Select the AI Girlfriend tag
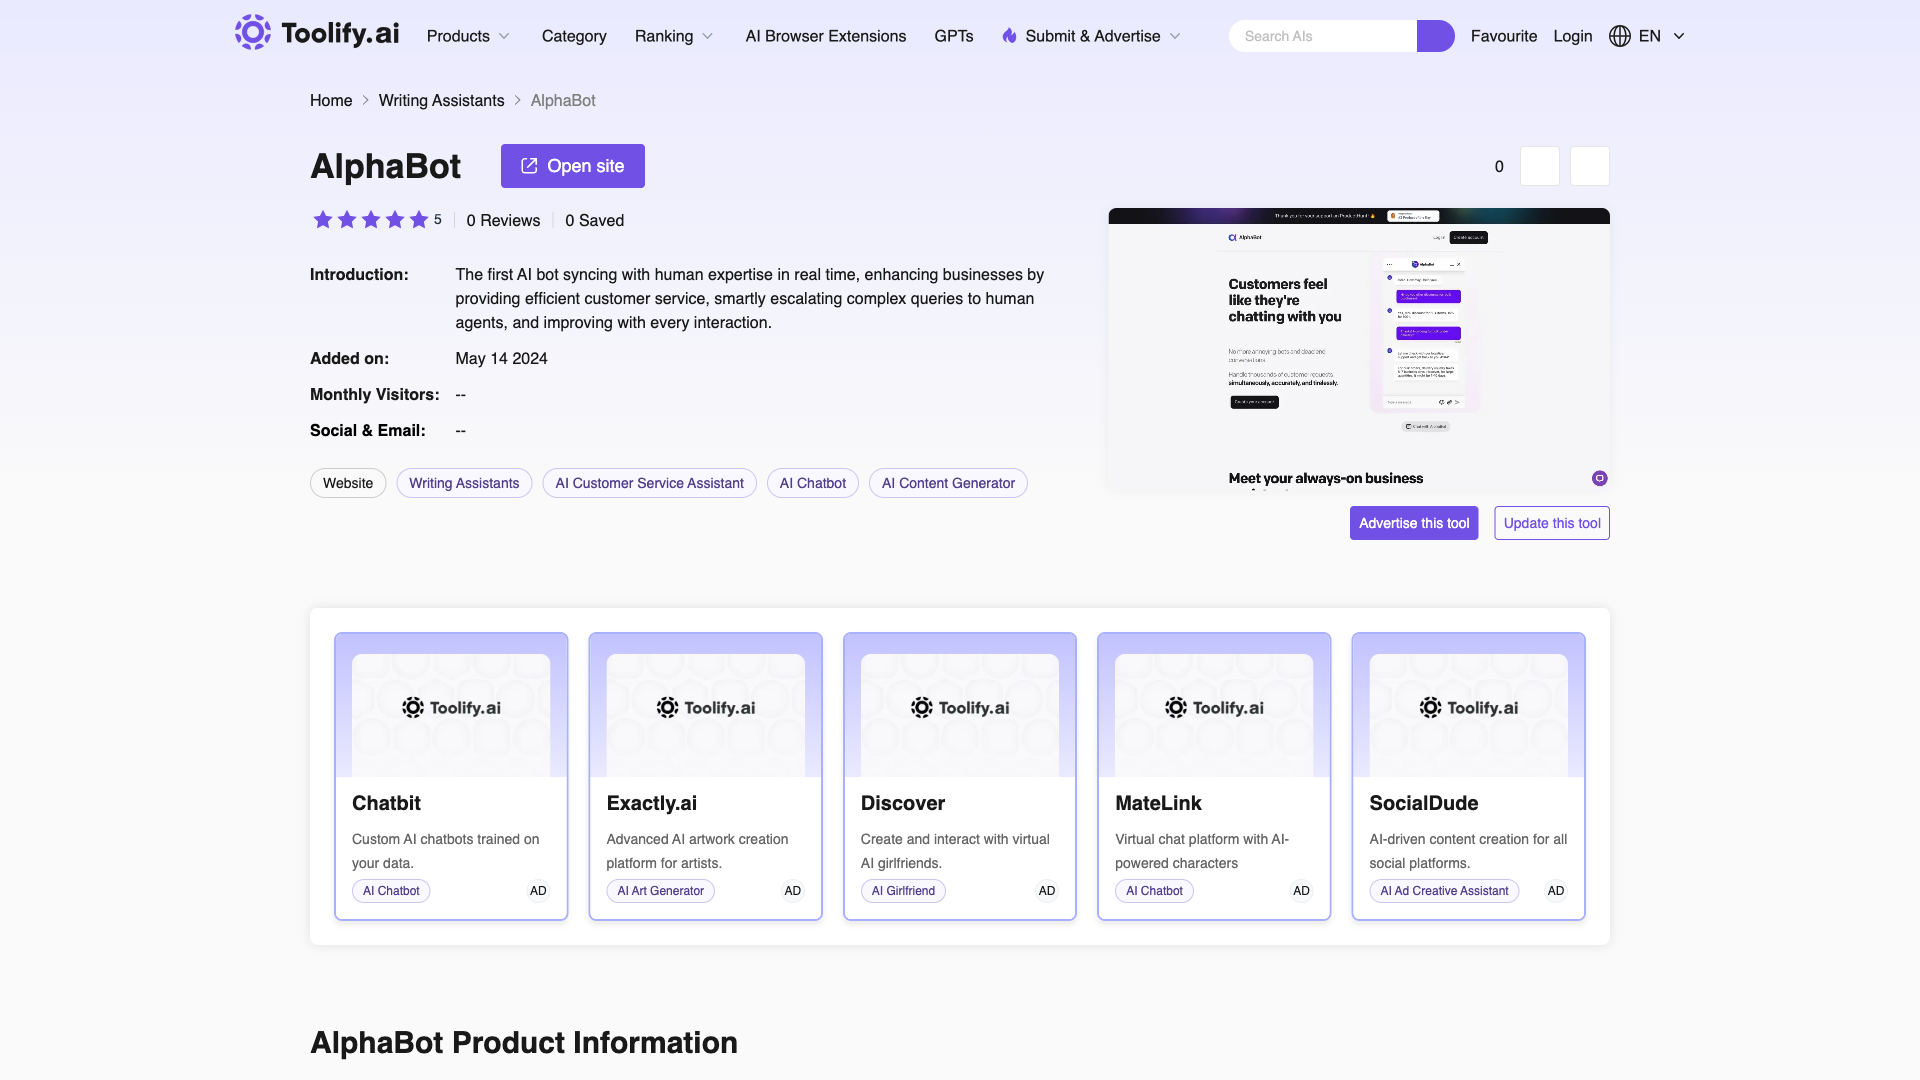This screenshot has height=1080, width=1920. 903,891
